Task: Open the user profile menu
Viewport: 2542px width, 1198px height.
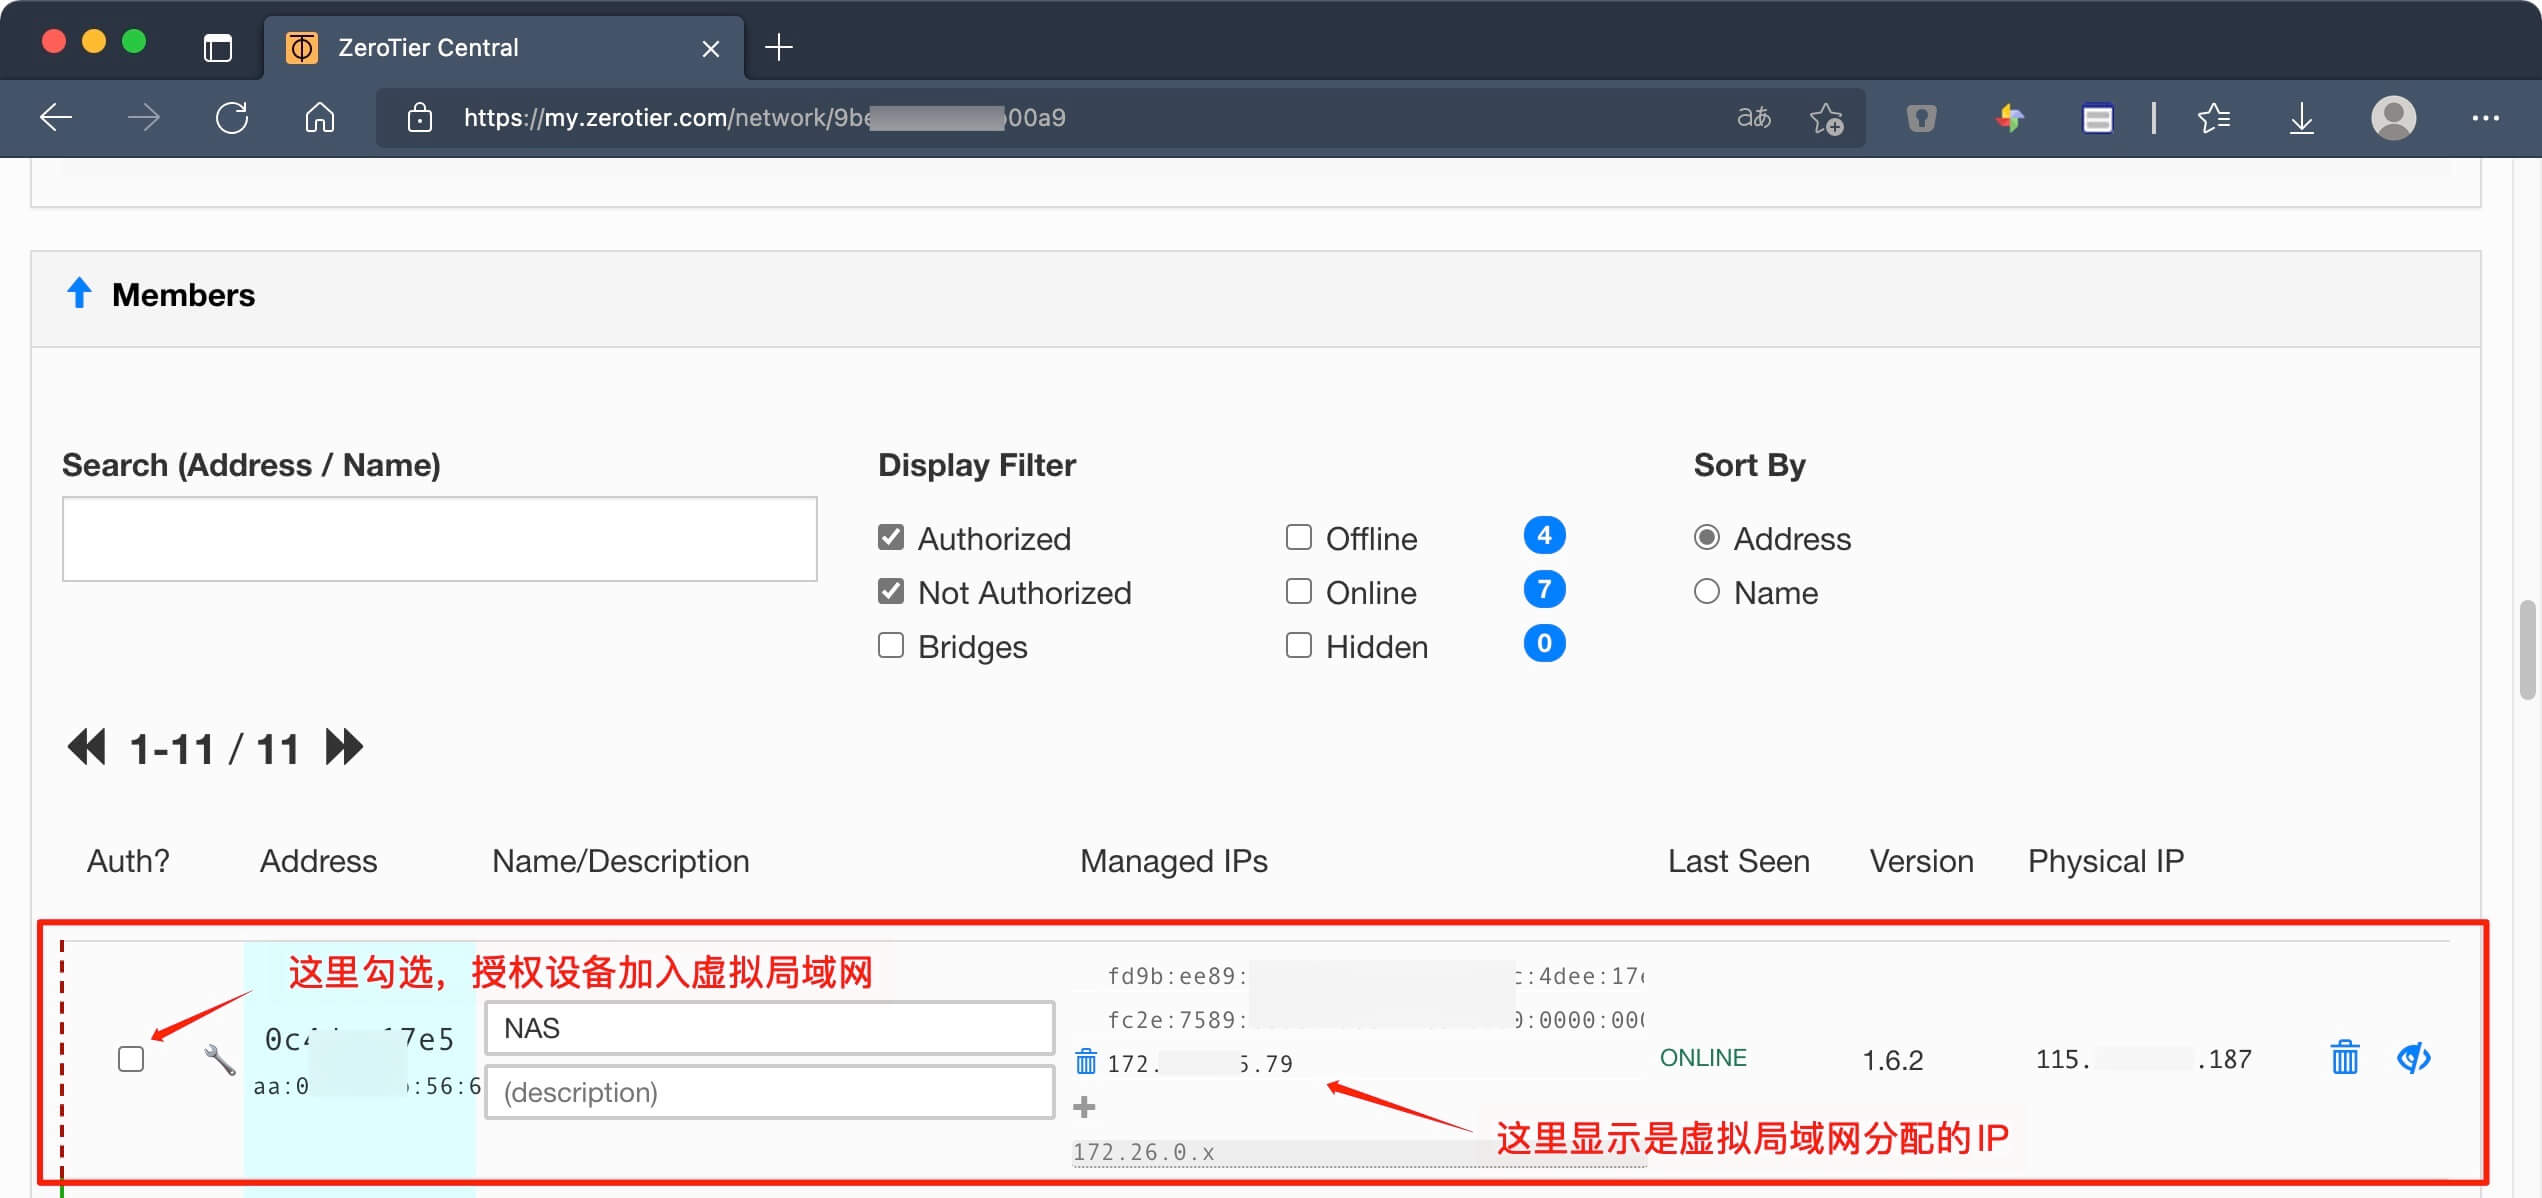Action: coord(2394,118)
